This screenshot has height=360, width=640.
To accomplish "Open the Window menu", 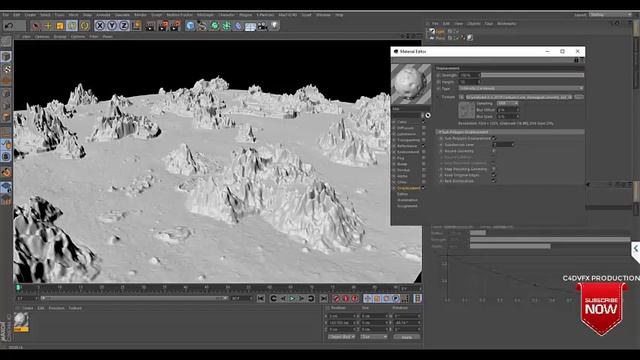I will (x=323, y=15).
